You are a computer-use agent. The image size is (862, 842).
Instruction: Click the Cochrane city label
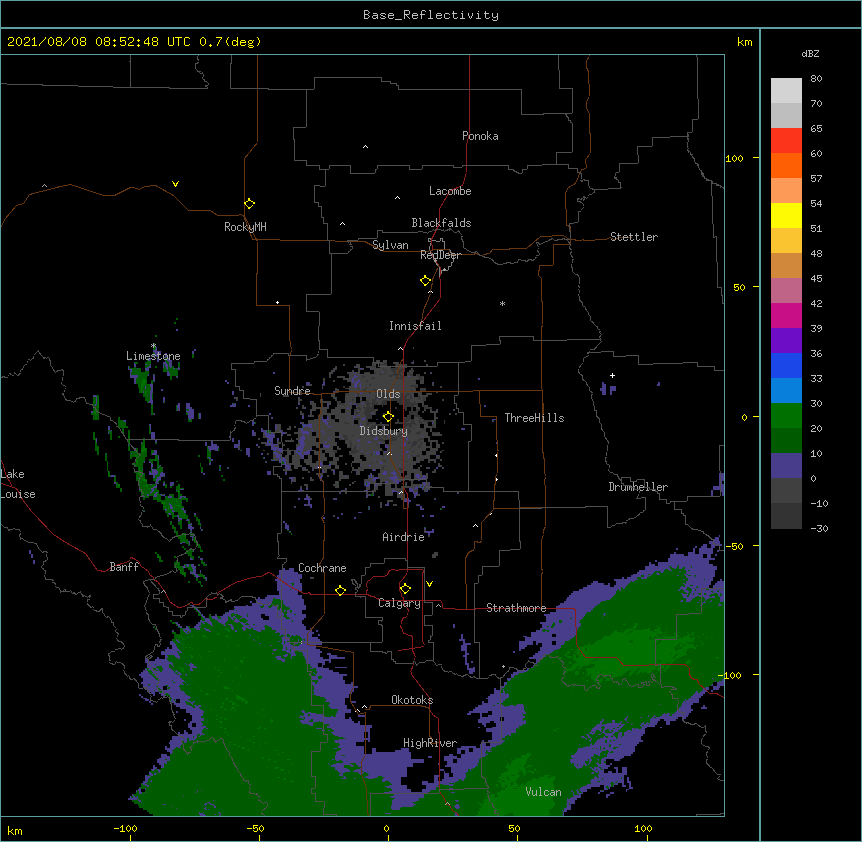pos(322,568)
